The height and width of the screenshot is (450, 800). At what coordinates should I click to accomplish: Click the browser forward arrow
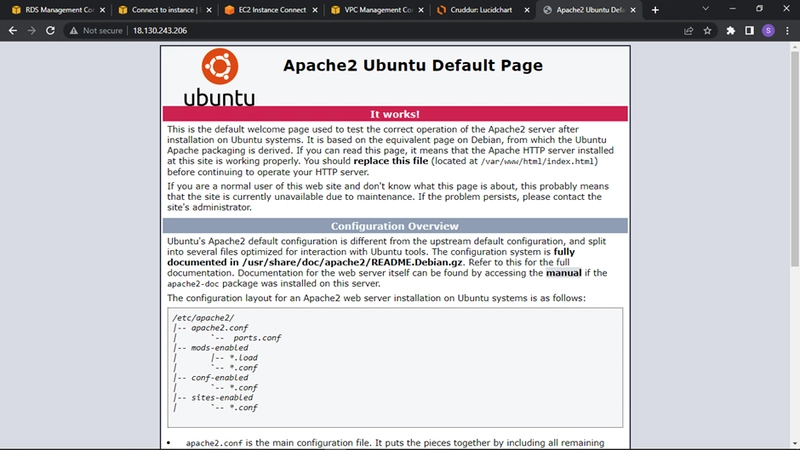(x=32, y=31)
